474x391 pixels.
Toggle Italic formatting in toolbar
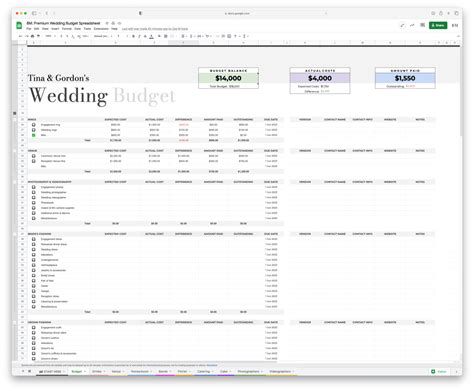point(139,36)
